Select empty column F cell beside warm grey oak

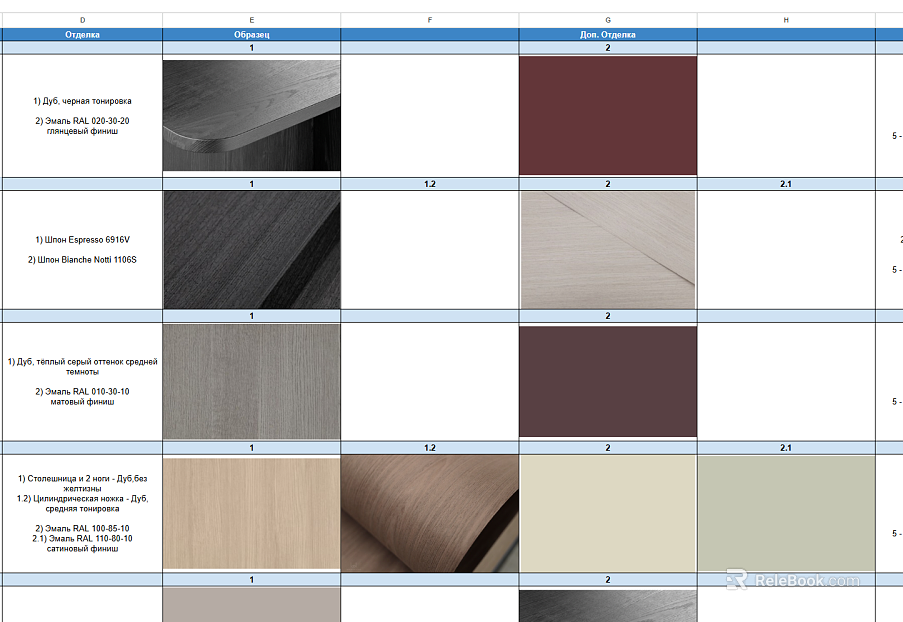coord(430,382)
